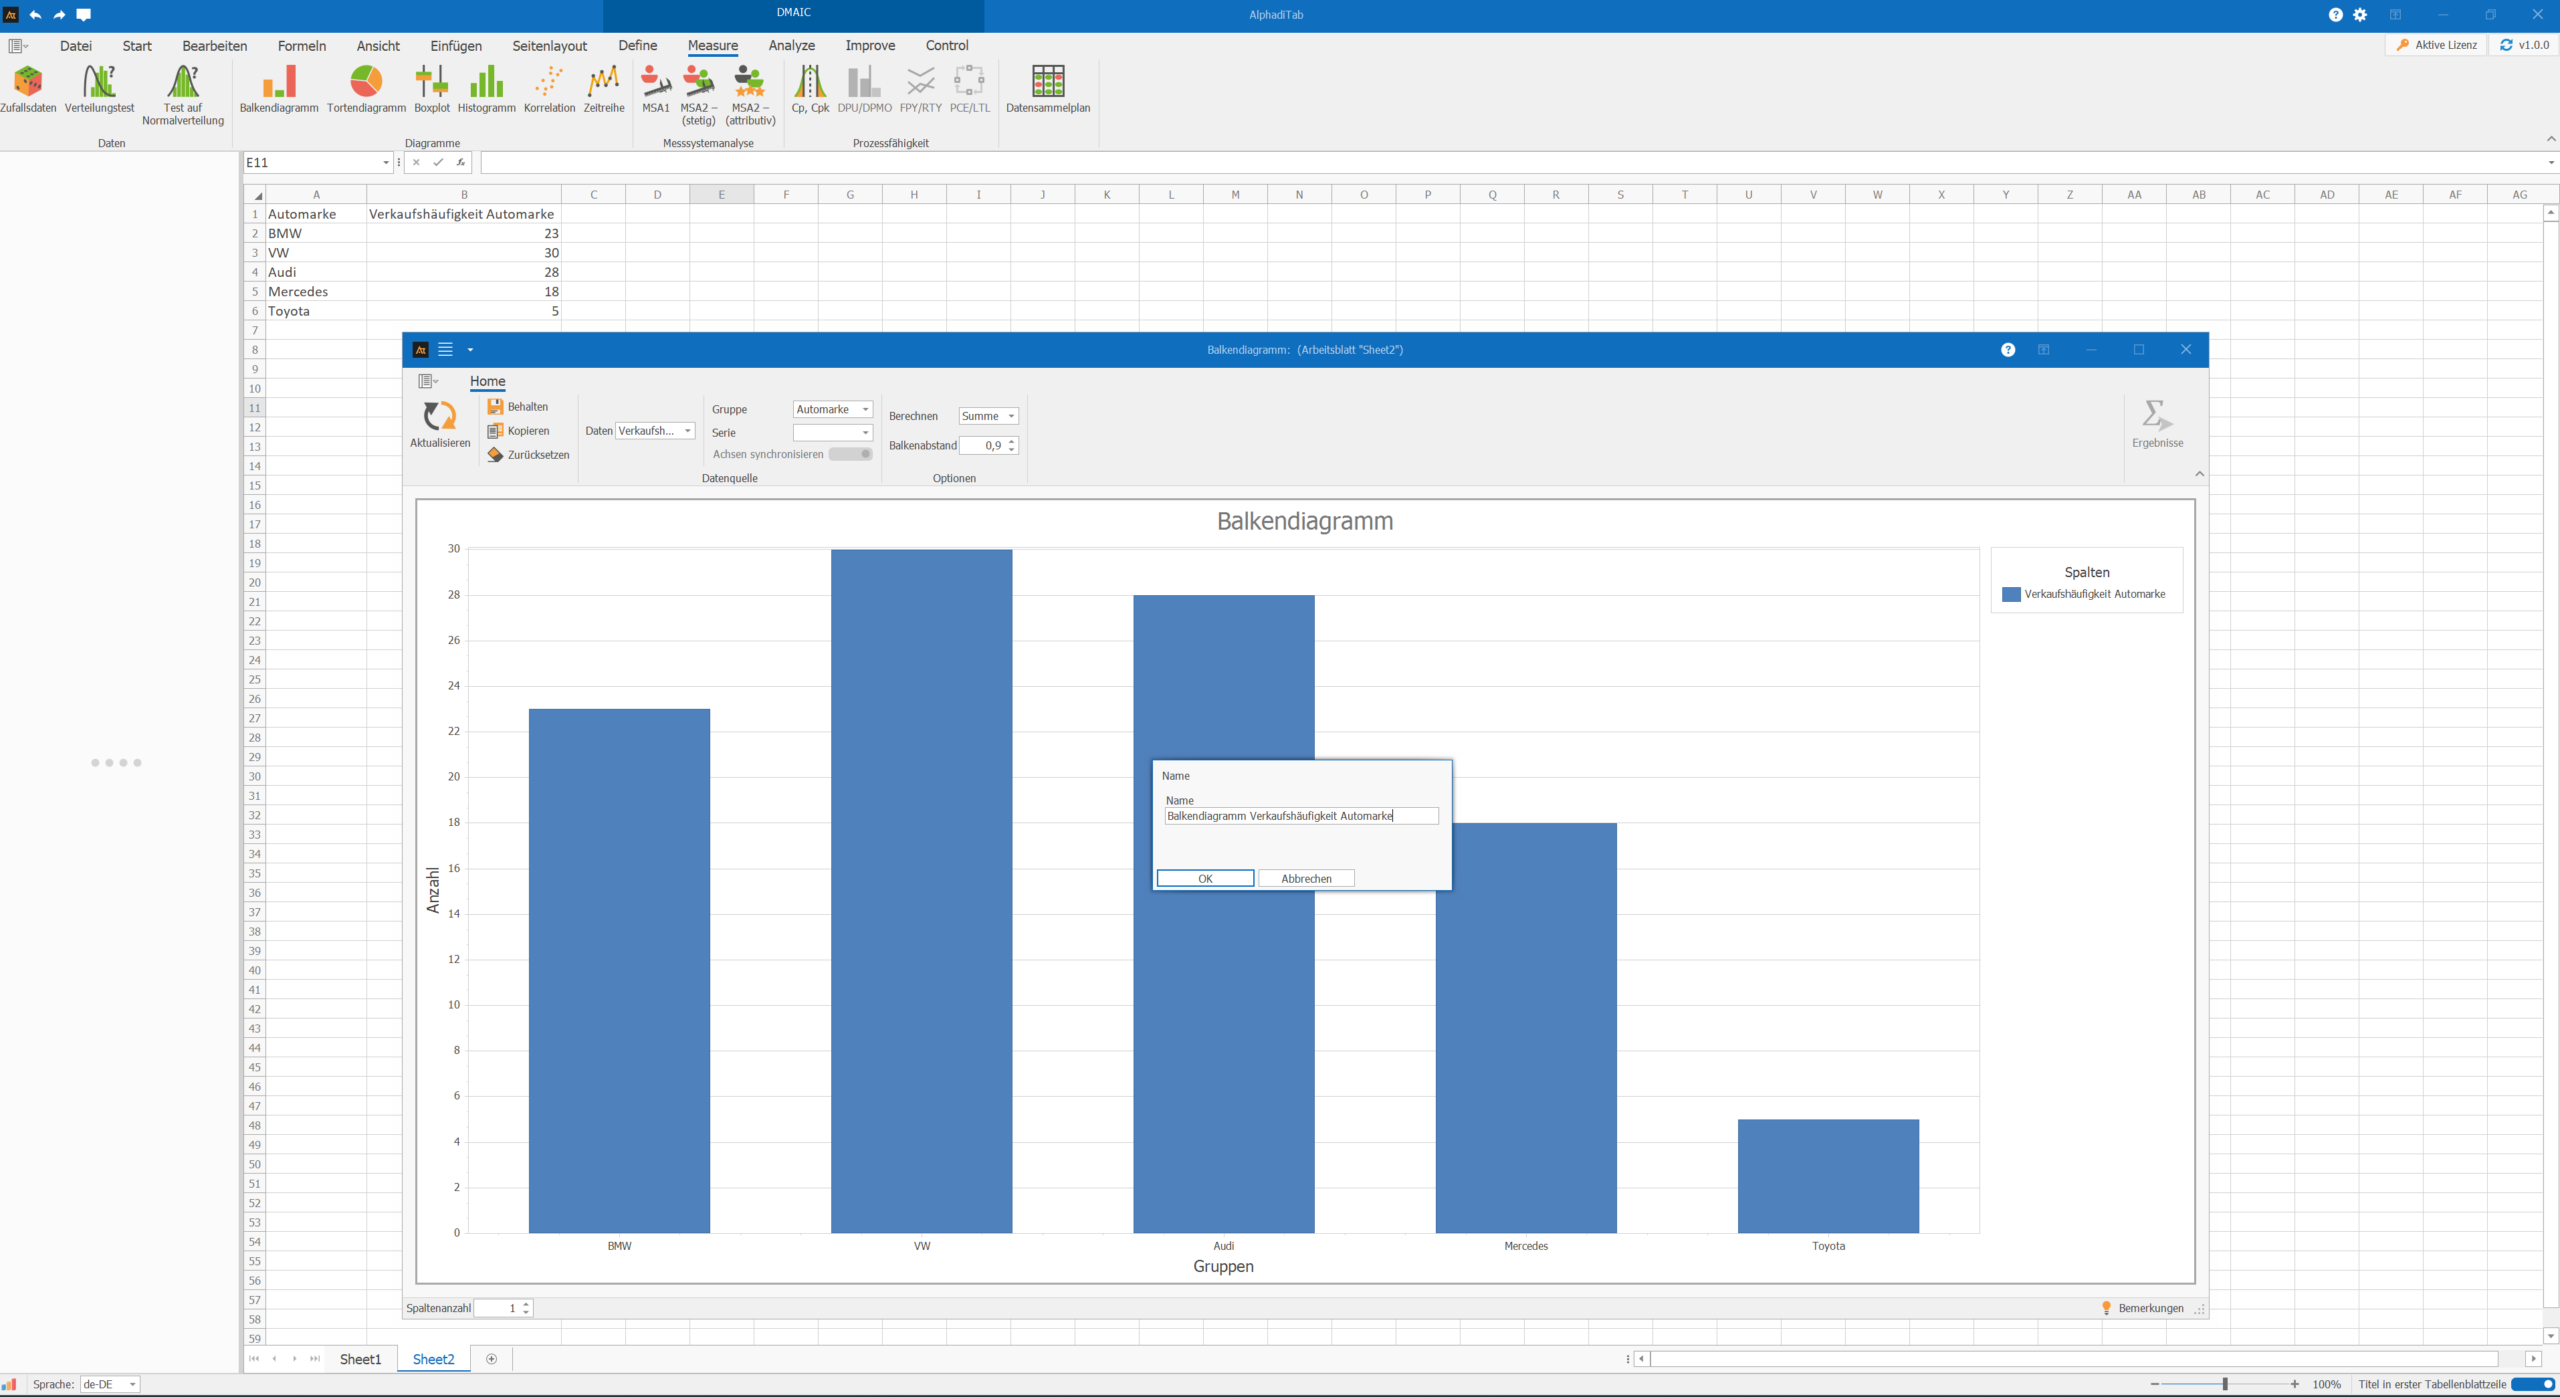Image resolution: width=2560 pixels, height=1397 pixels.
Task: Open the Cp, Cpk capability tool
Action: (x=810, y=82)
